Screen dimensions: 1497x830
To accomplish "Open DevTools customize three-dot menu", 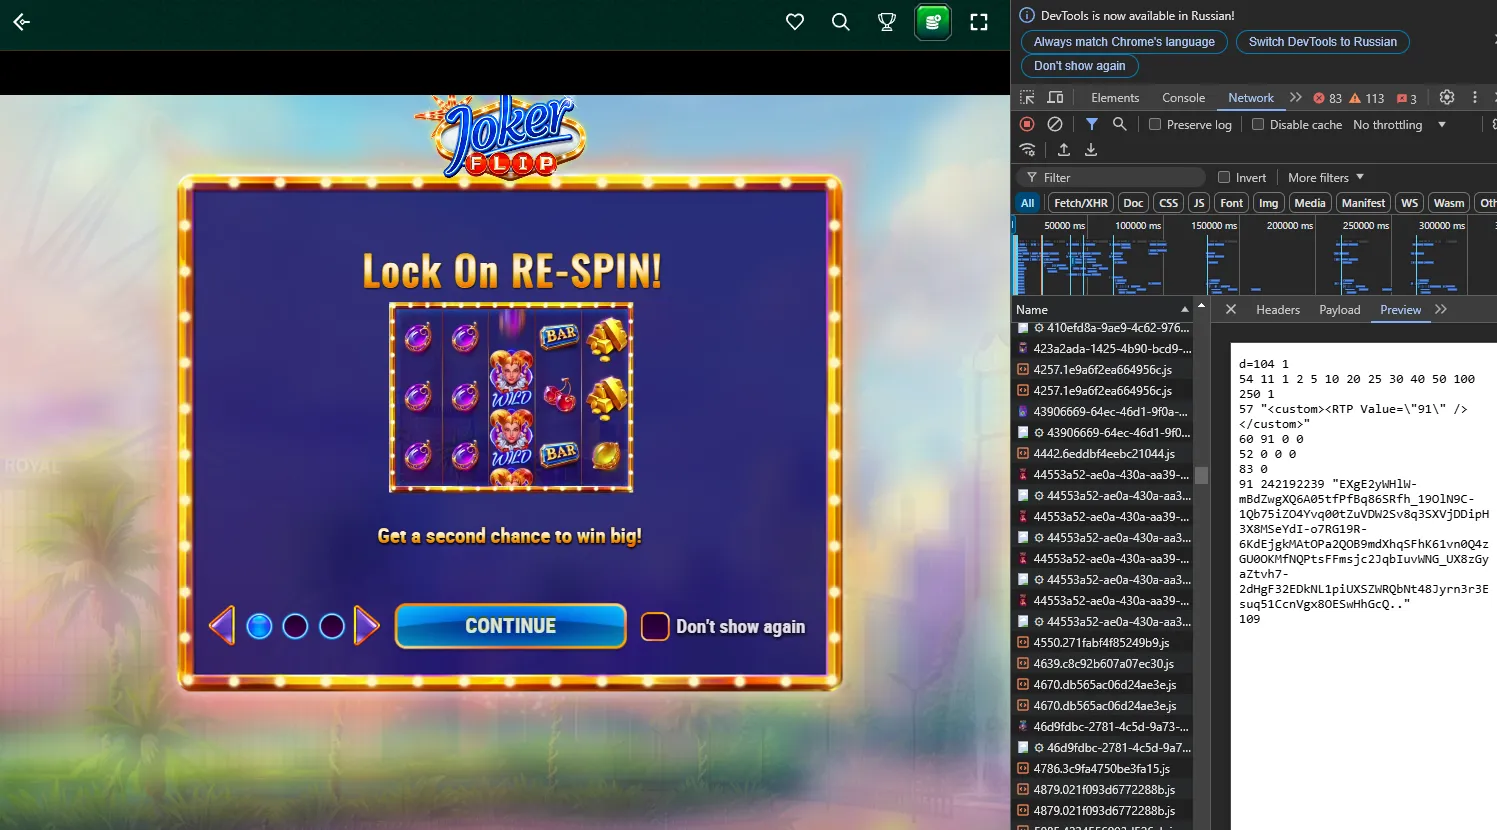I will click(x=1475, y=97).
